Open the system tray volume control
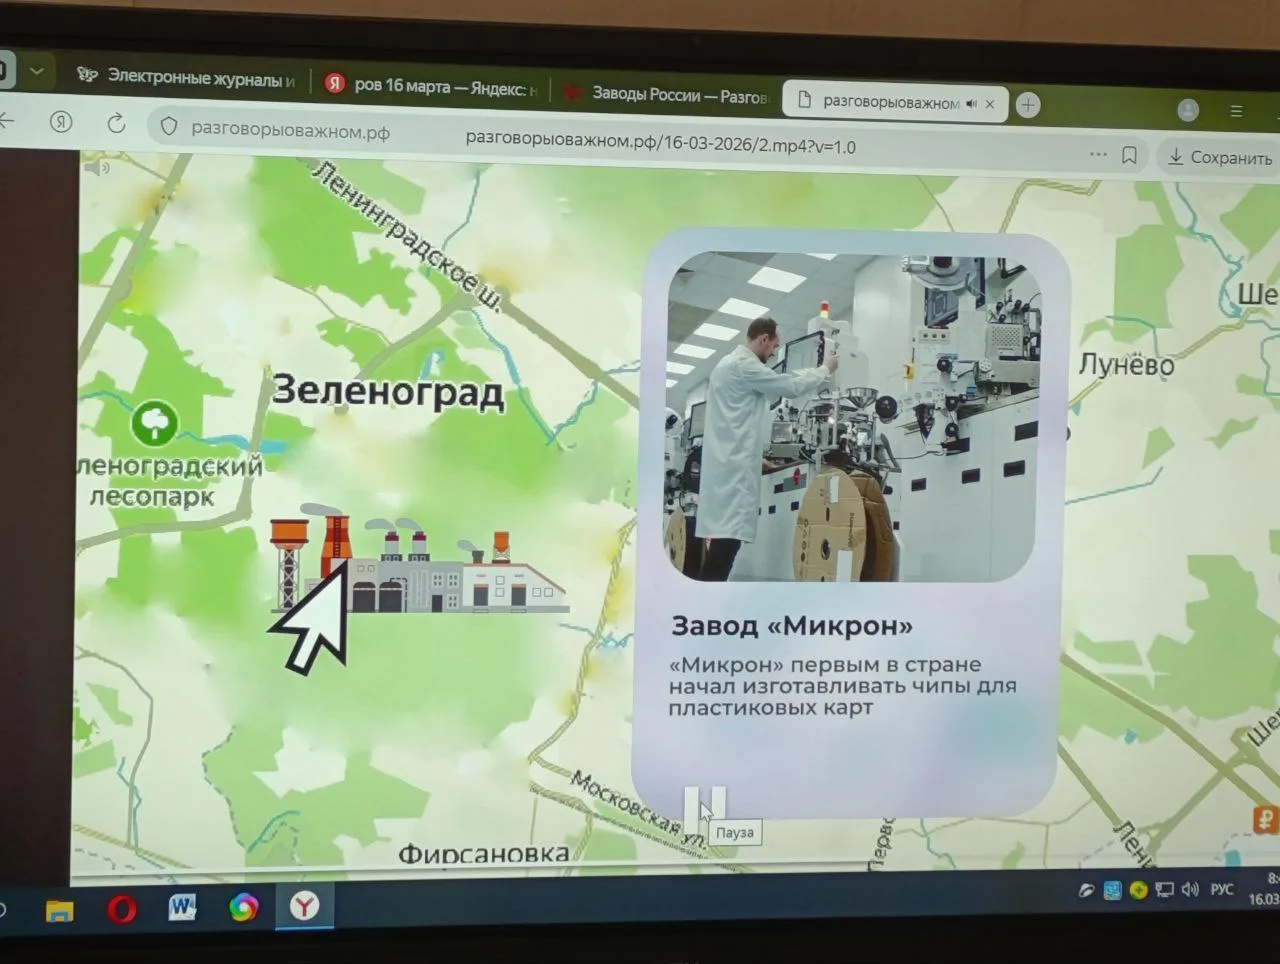Viewport: 1280px width, 964px height. pos(1190,889)
